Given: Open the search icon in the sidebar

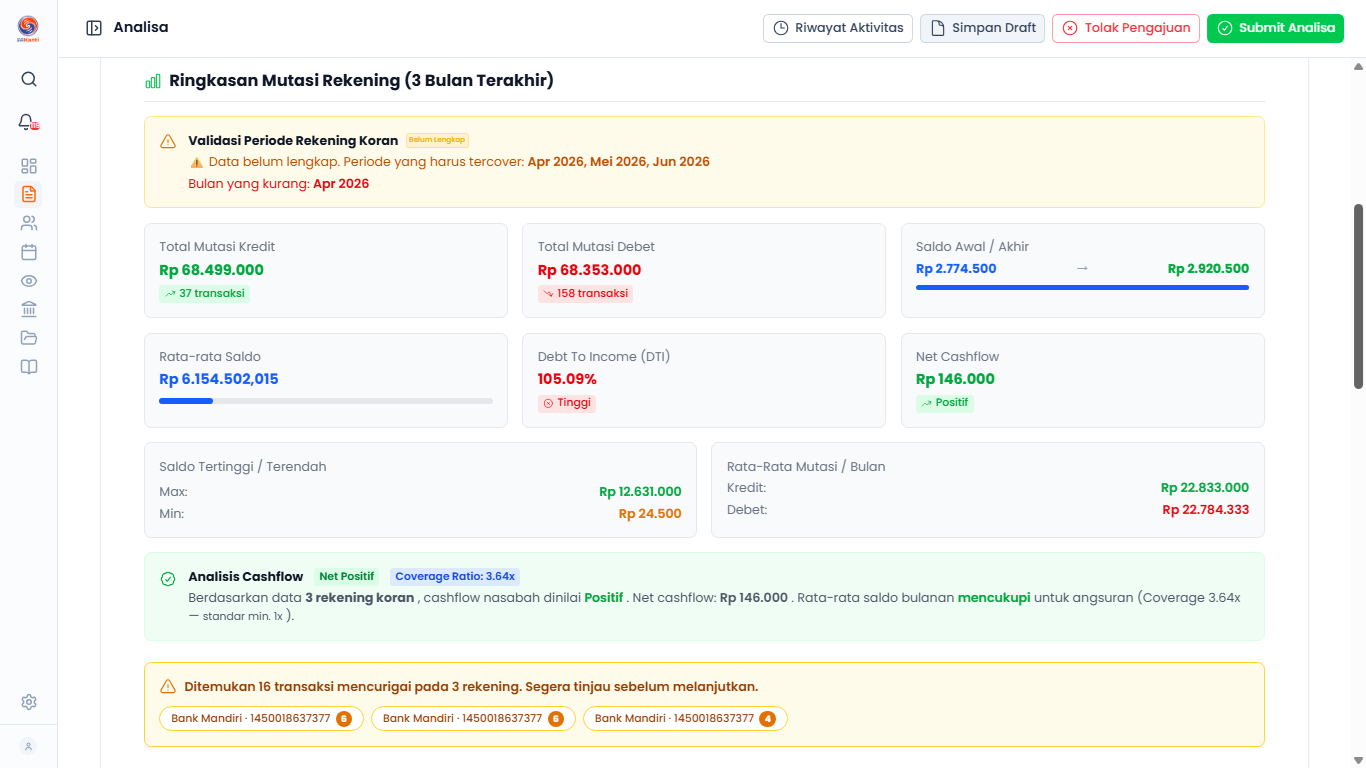Looking at the screenshot, I should (29, 79).
